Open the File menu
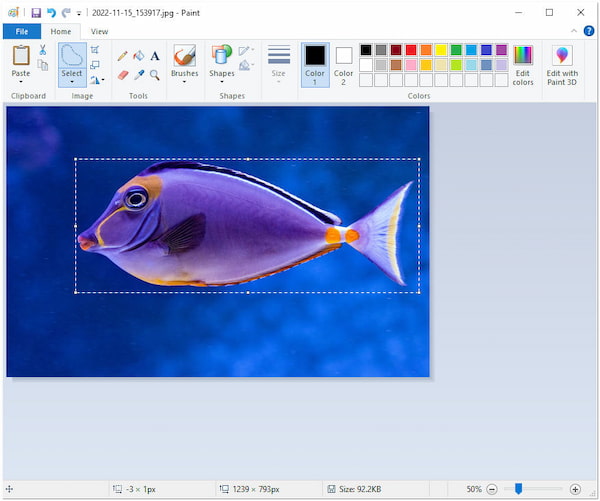Image resolution: width=600 pixels, height=501 pixels. point(22,31)
